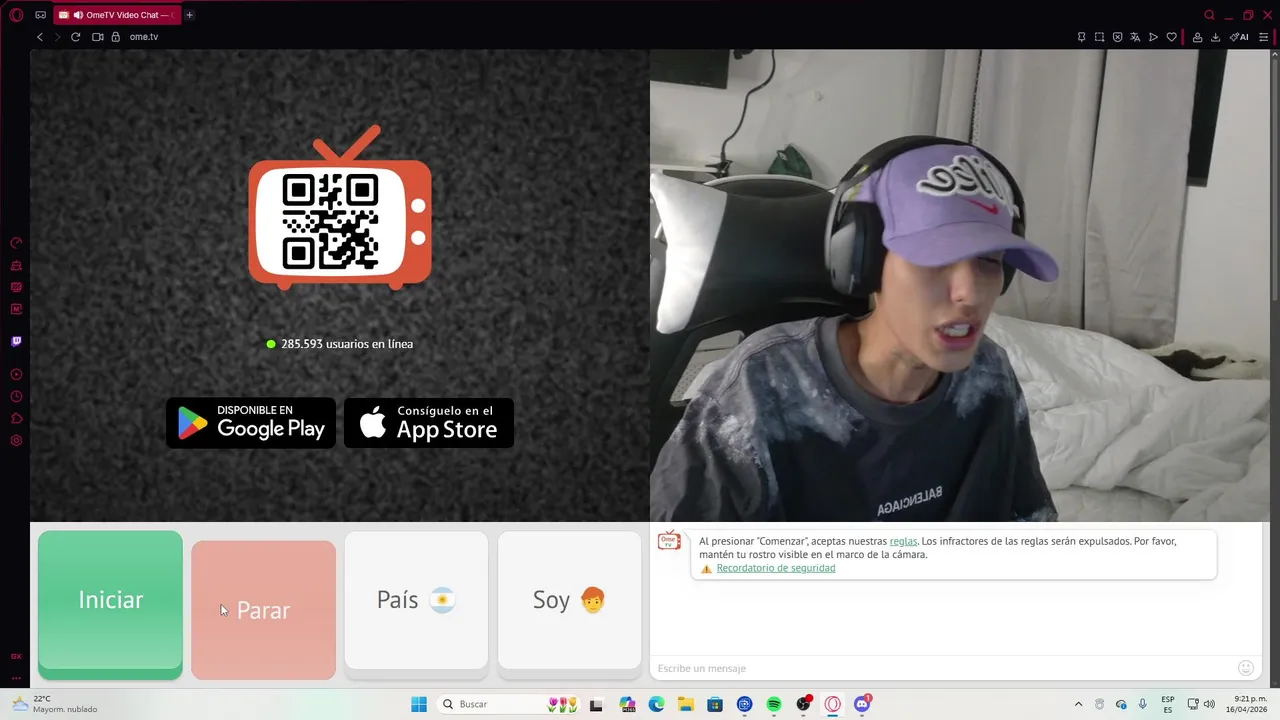Open the GX Corner gamepad icon
The width and height of the screenshot is (1280, 720).
(x=40, y=15)
